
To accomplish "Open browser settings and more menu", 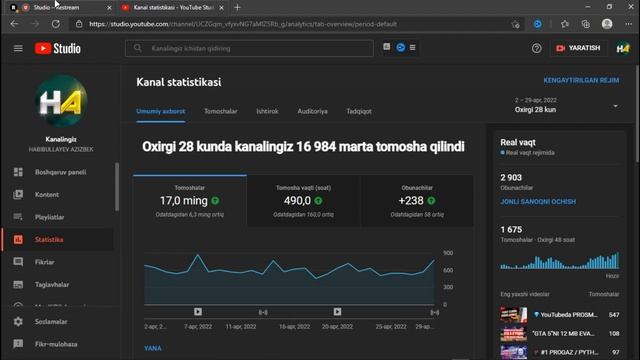I will 628,24.
